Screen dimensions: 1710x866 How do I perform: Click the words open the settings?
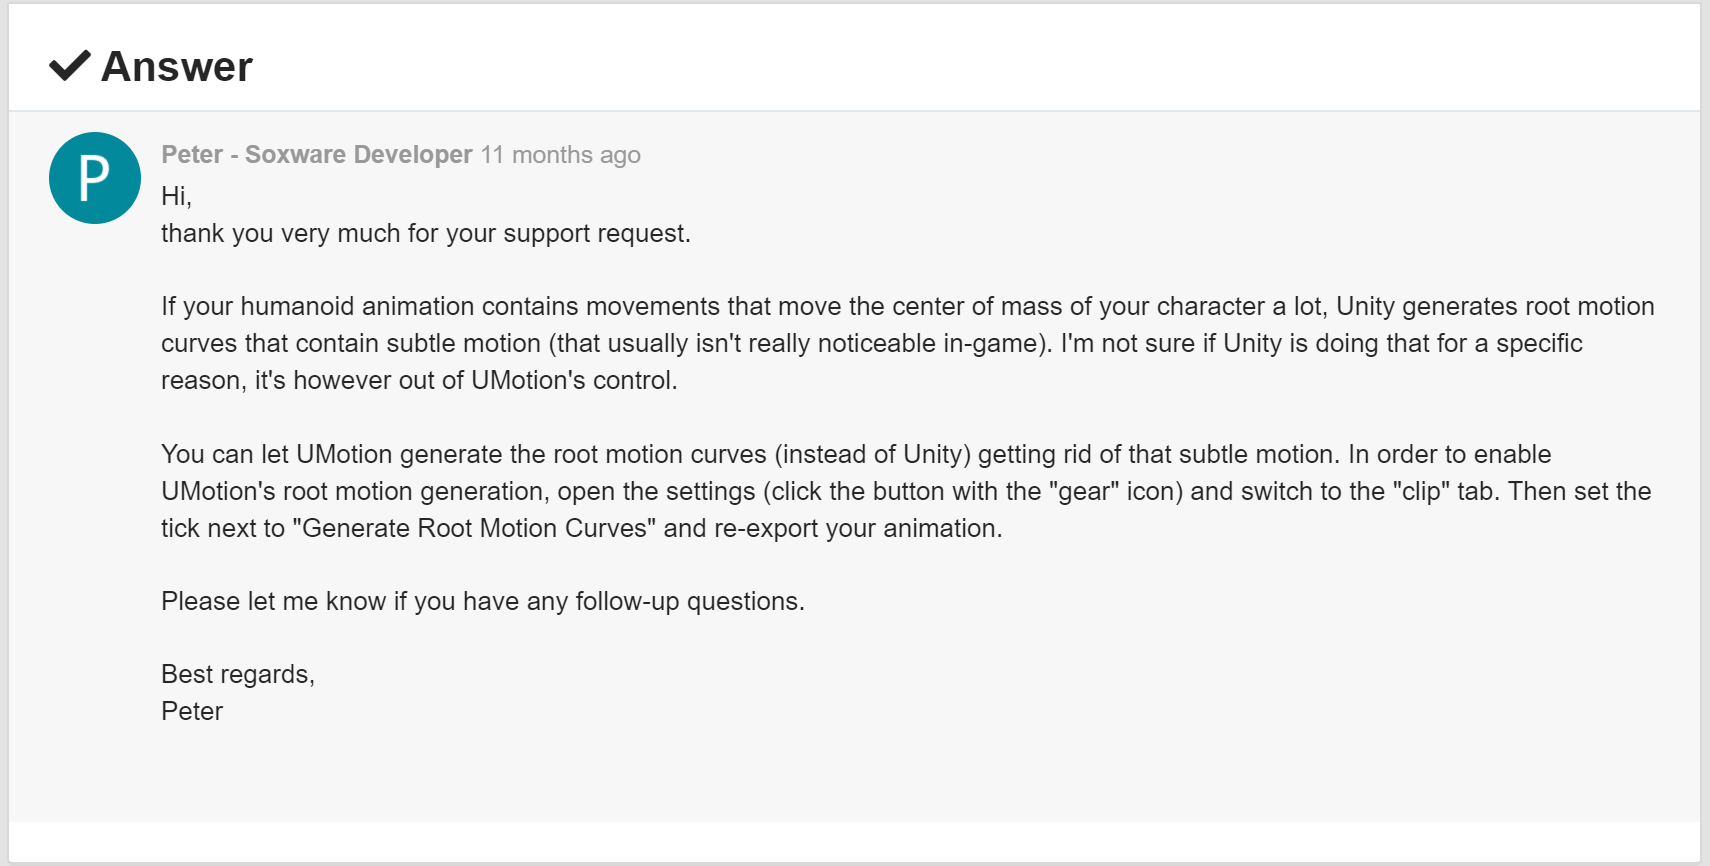click(656, 491)
